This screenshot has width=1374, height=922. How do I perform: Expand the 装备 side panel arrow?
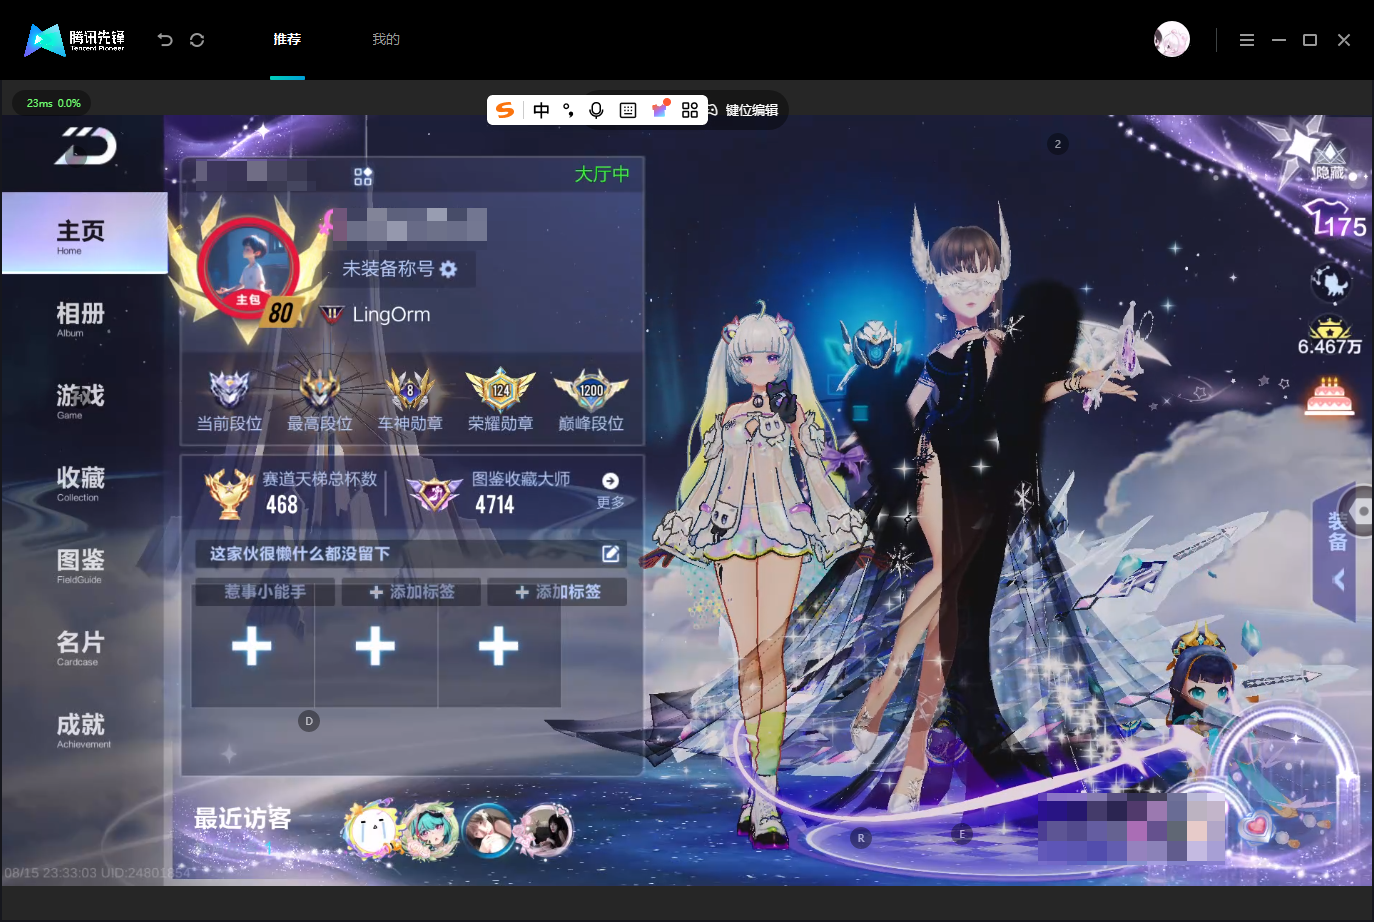point(1339,580)
